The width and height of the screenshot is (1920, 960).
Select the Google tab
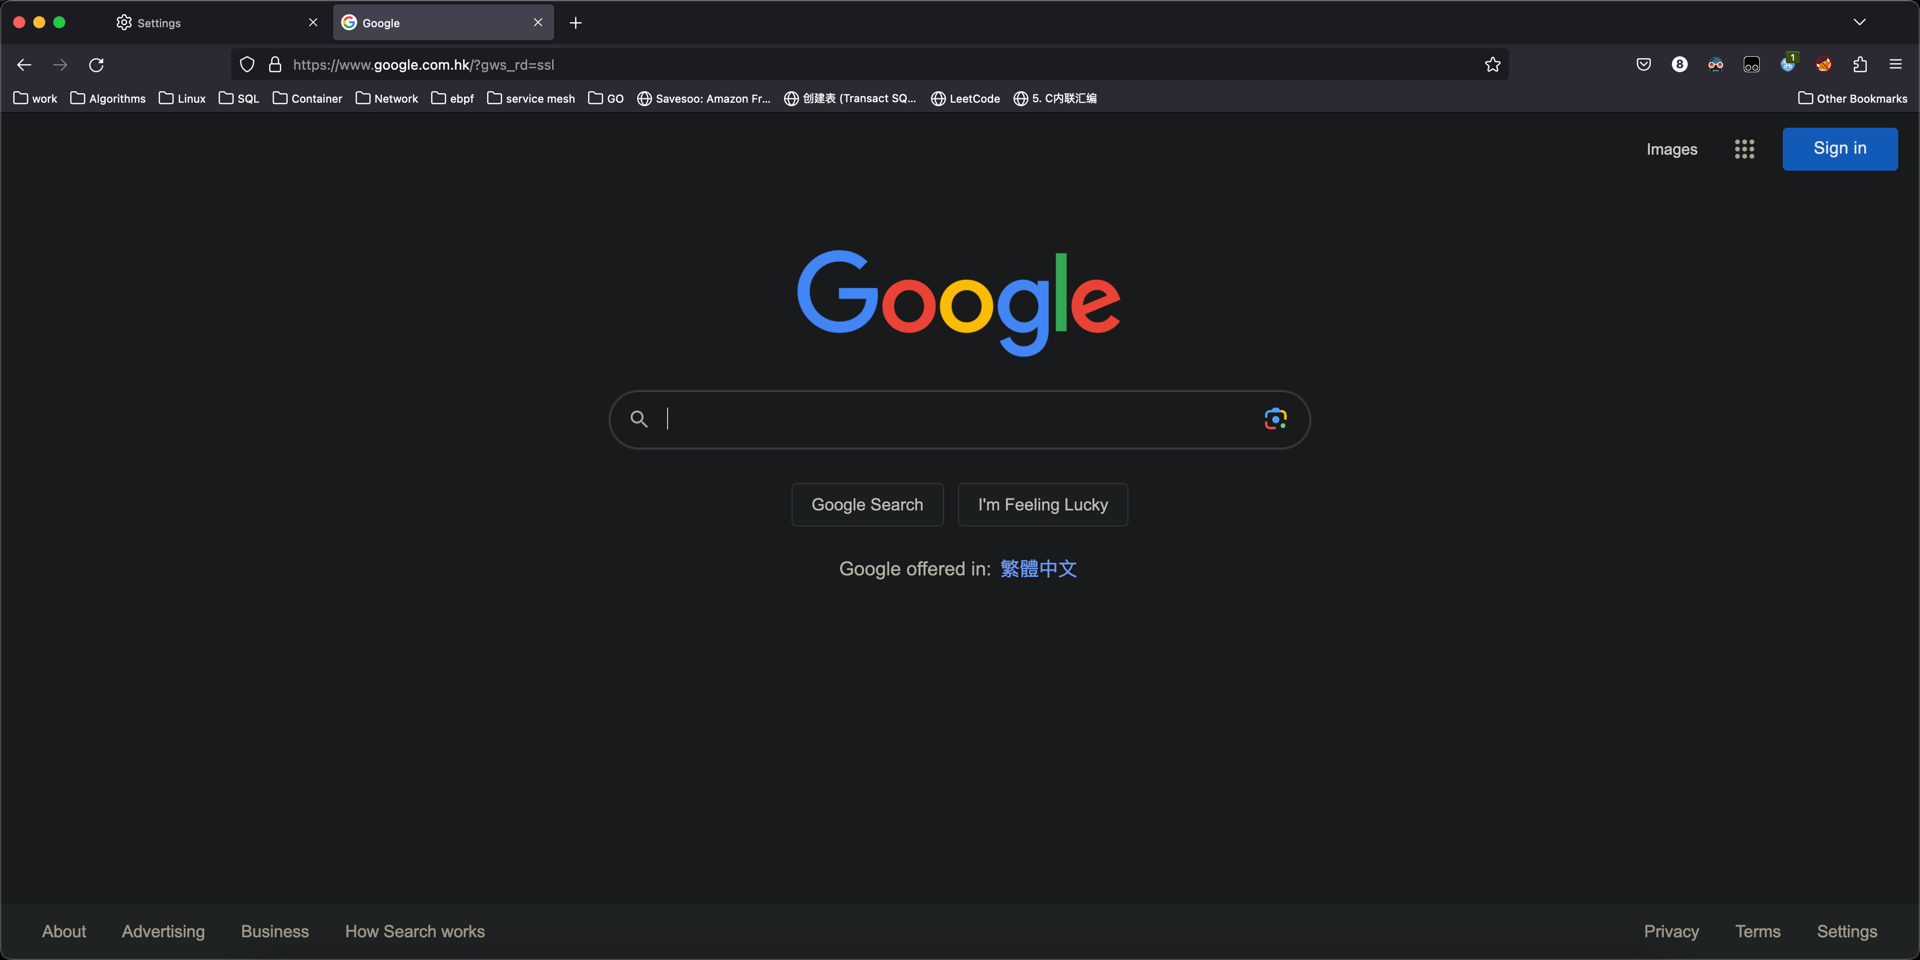pyautogui.click(x=443, y=22)
